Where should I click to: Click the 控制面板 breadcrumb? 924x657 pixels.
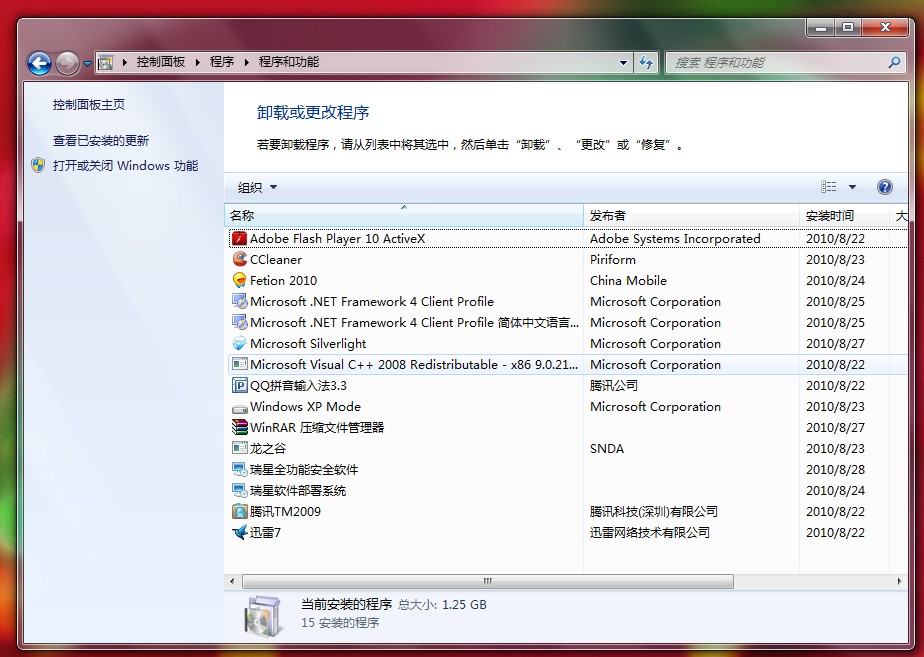[161, 62]
